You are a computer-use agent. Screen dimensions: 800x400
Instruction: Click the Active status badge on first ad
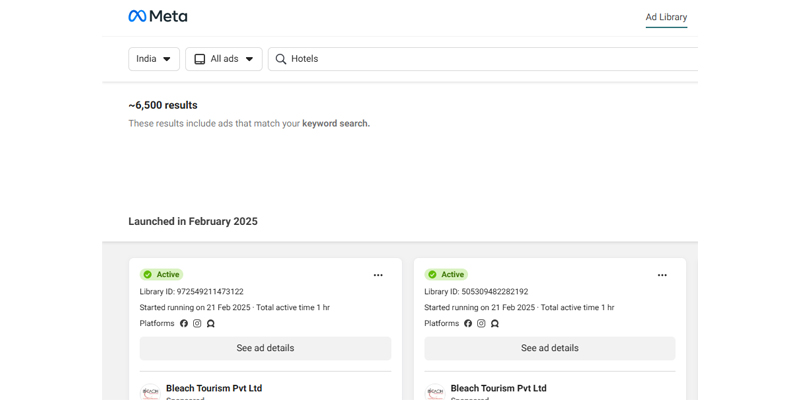[x=162, y=275]
